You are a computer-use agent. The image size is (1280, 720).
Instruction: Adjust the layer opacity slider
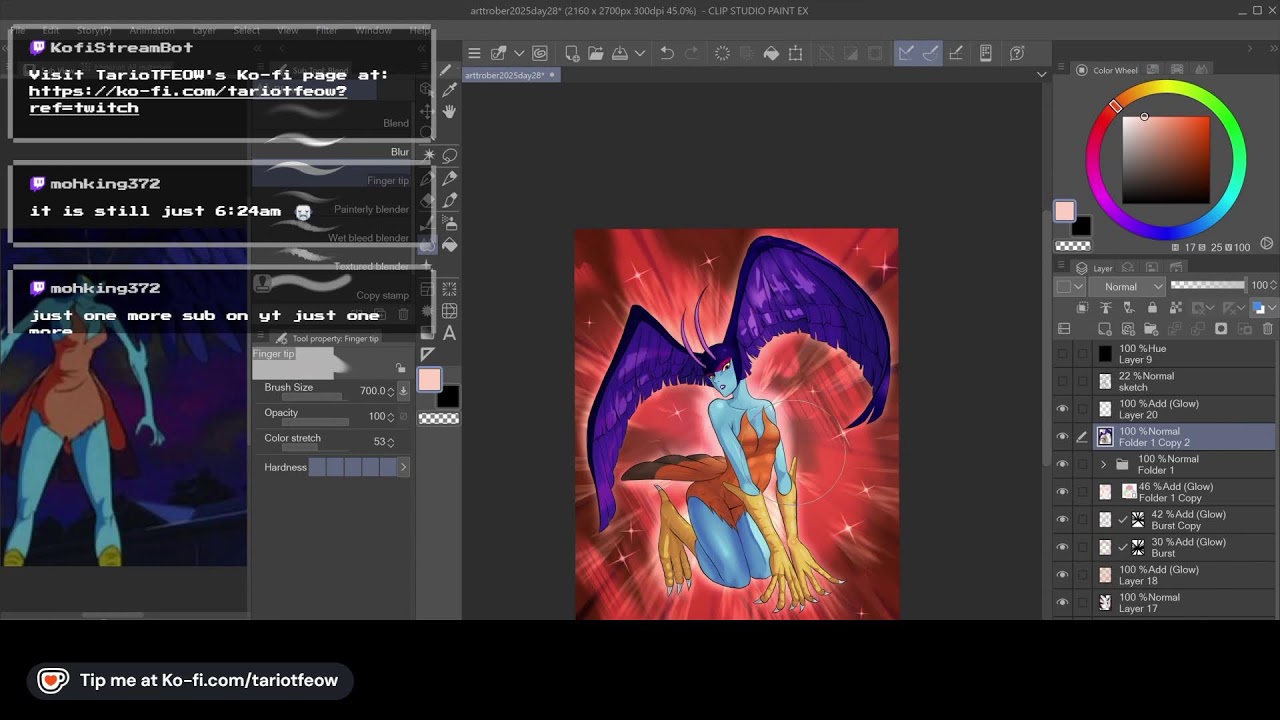[x=1208, y=286]
